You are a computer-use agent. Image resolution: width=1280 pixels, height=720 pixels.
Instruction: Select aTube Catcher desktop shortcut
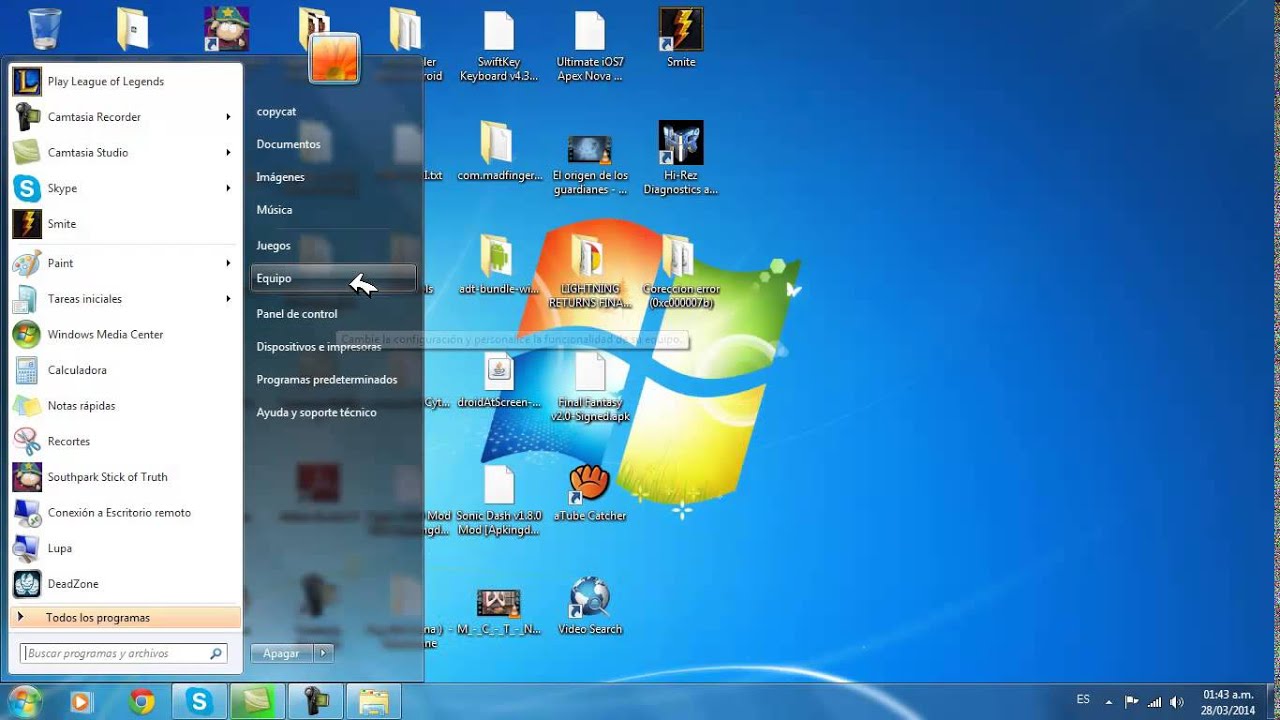pyautogui.click(x=590, y=493)
